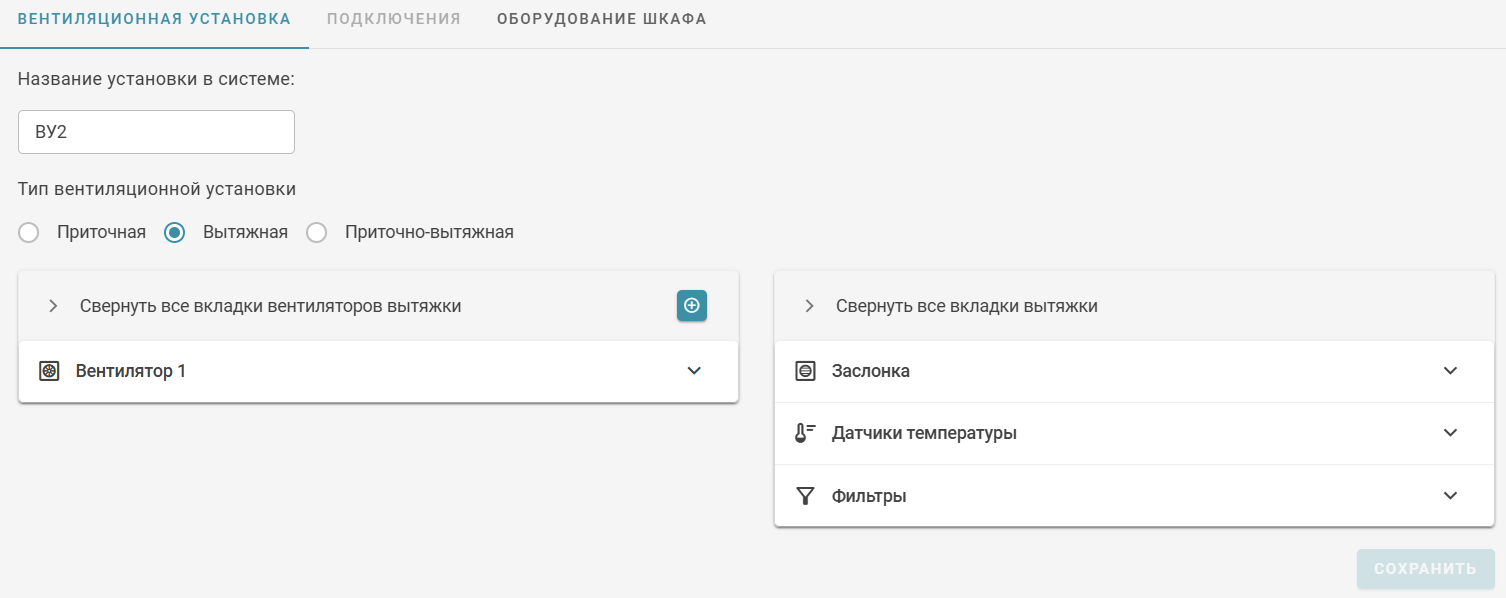Select the ВЕНТИЛЯЦИОННАЯ УСТАНОВКА tab

click(x=154, y=17)
